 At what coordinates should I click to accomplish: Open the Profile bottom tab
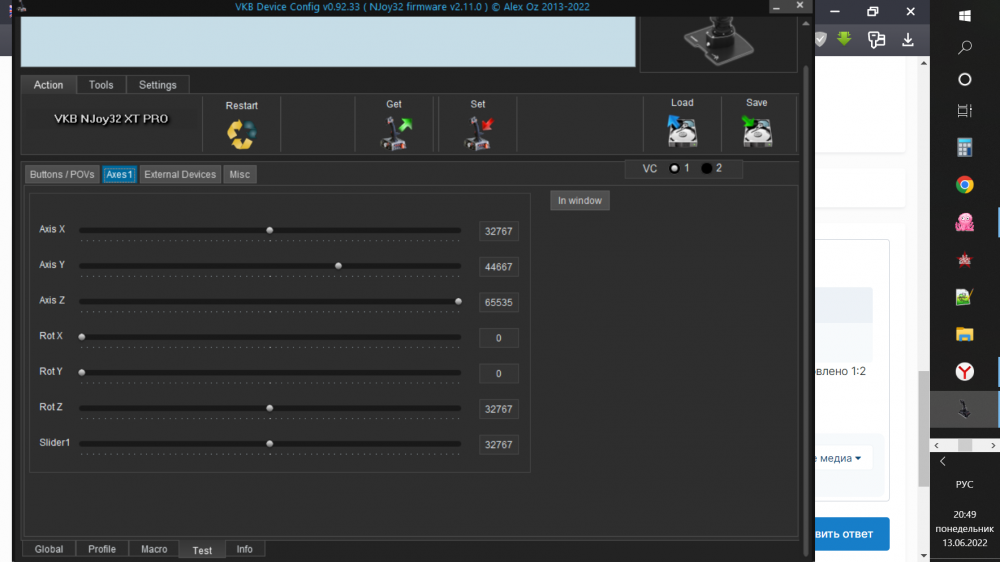102,549
